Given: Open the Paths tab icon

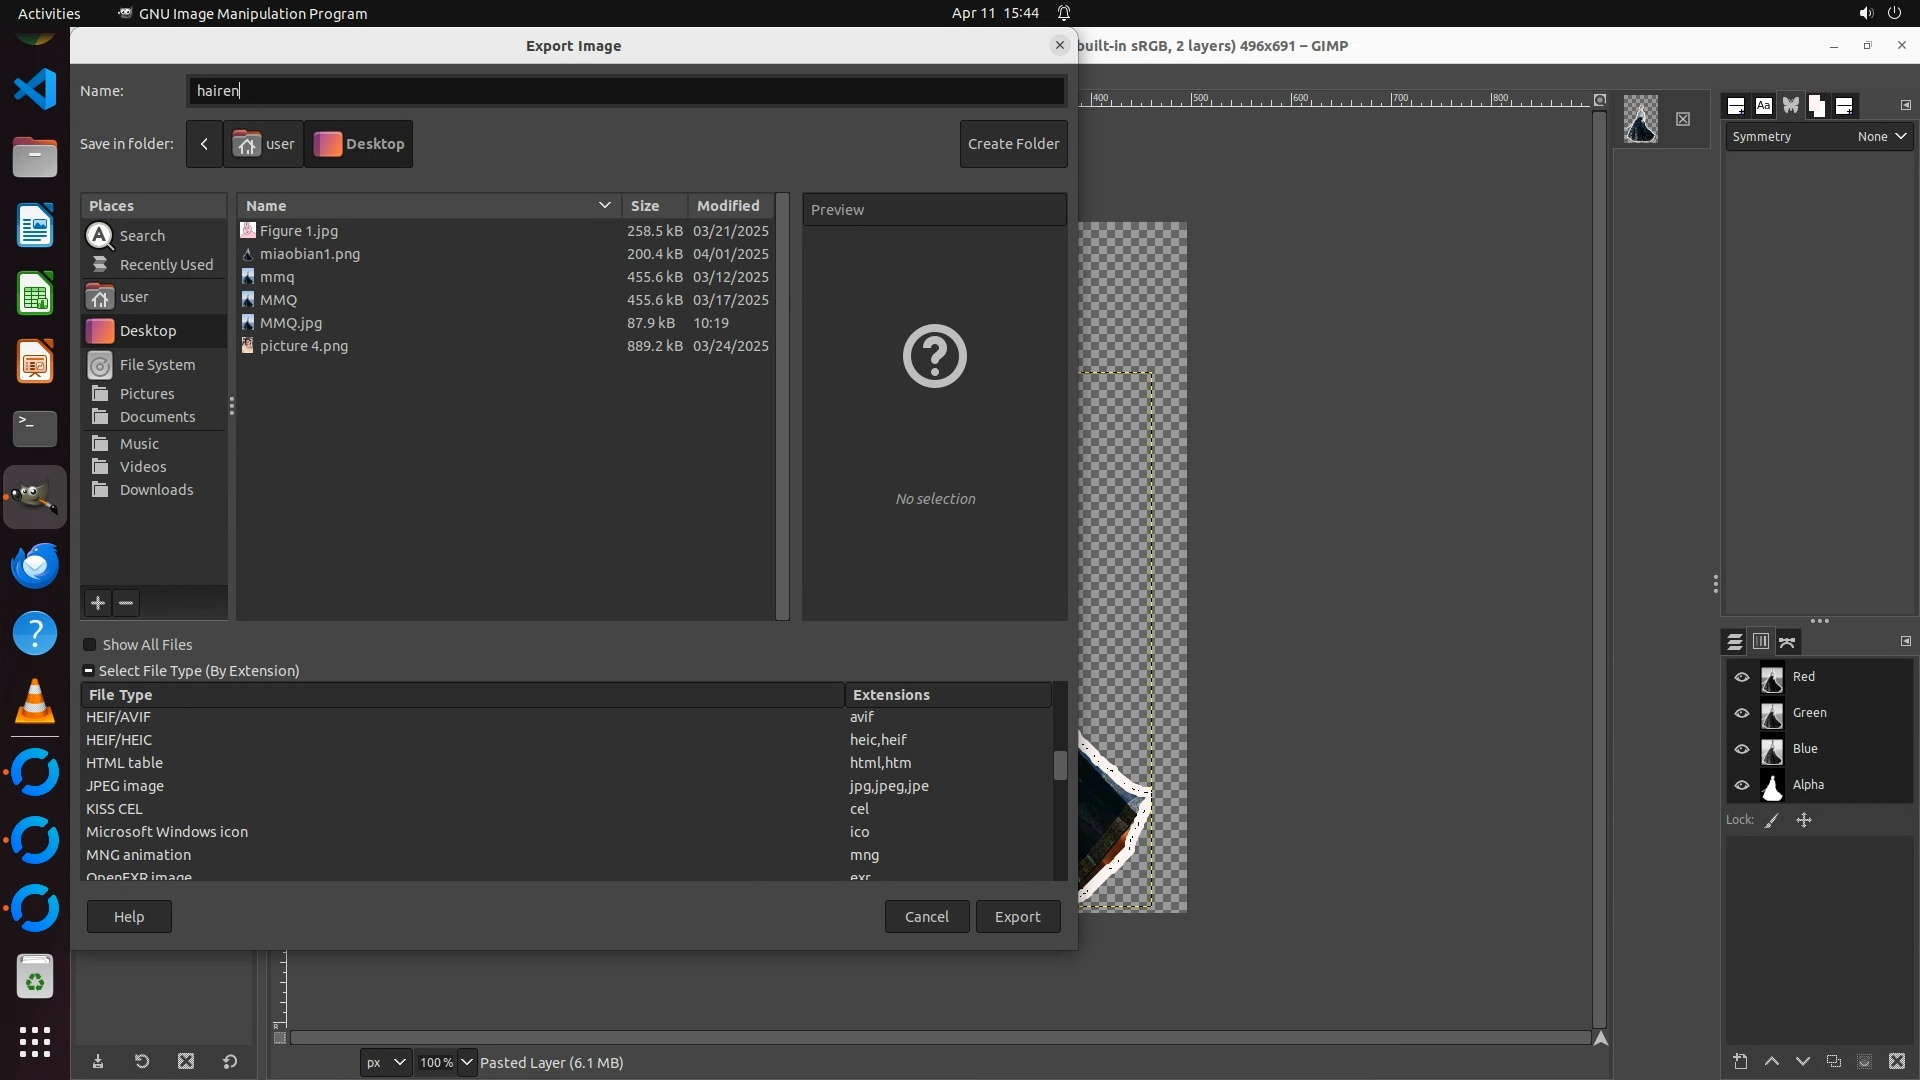Looking at the screenshot, I should coord(1788,642).
